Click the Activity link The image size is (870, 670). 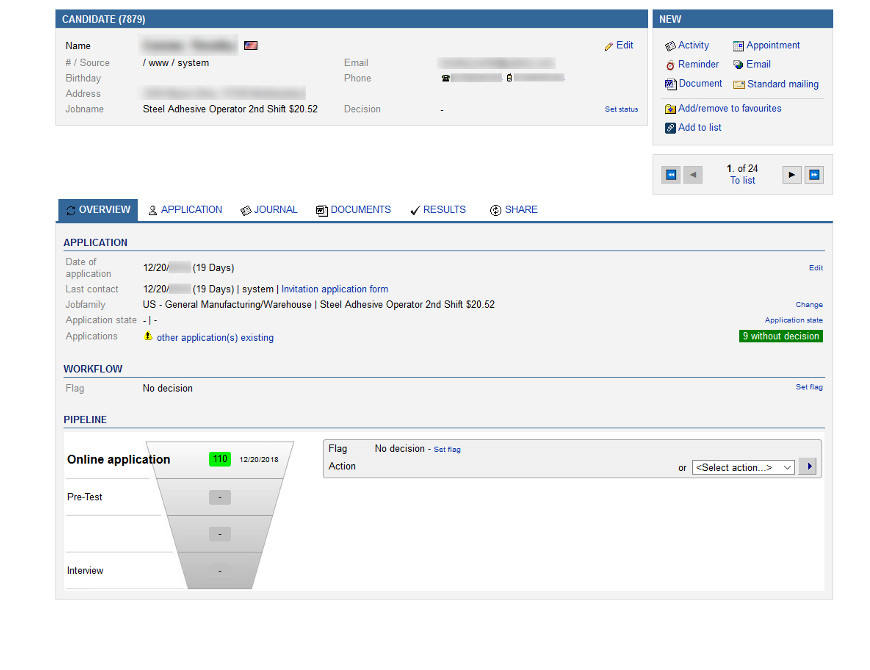point(694,45)
